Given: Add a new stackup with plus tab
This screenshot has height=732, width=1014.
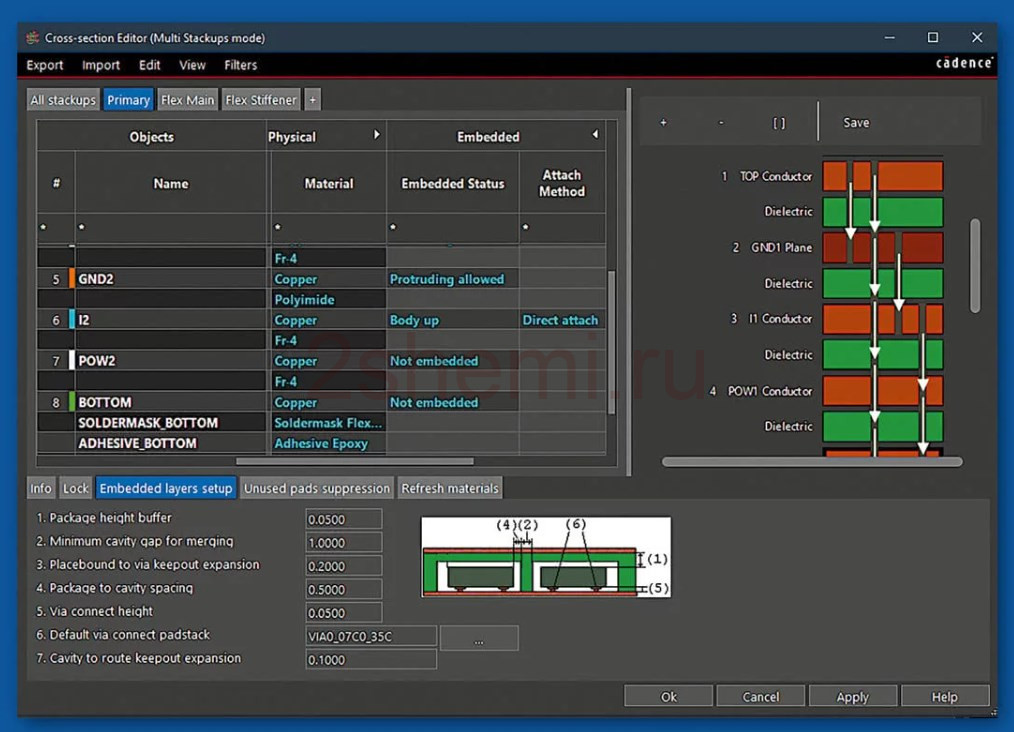Looking at the screenshot, I should pyautogui.click(x=312, y=100).
